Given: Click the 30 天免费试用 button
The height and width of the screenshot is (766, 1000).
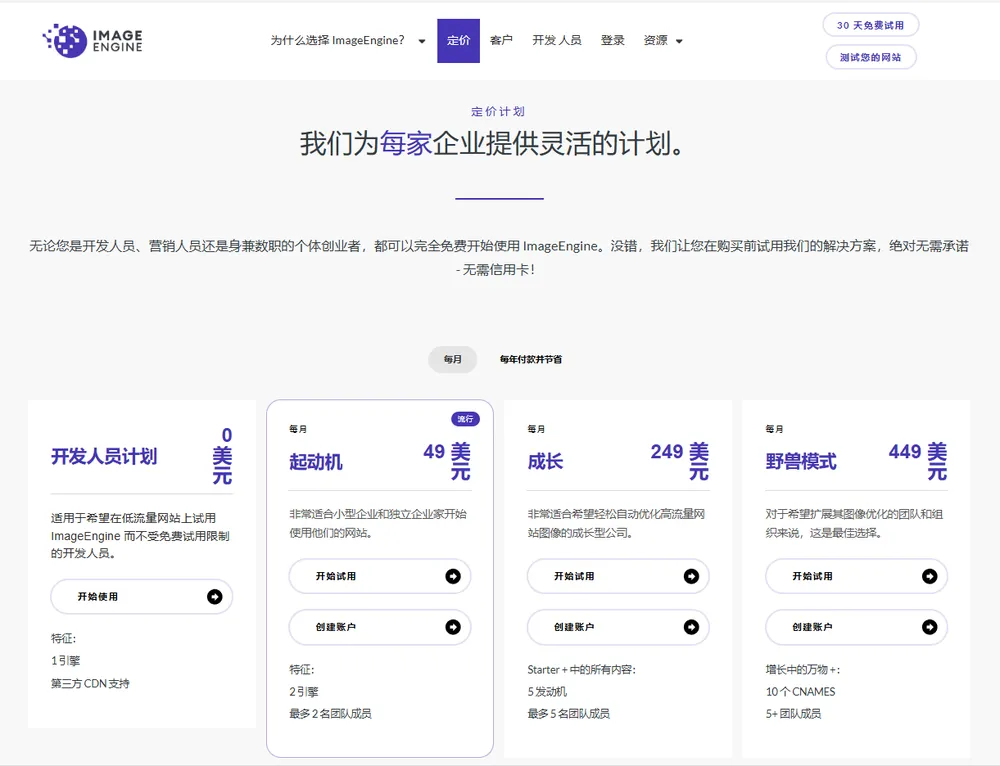Looking at the screenshot, I should click(x=870, y=24).
